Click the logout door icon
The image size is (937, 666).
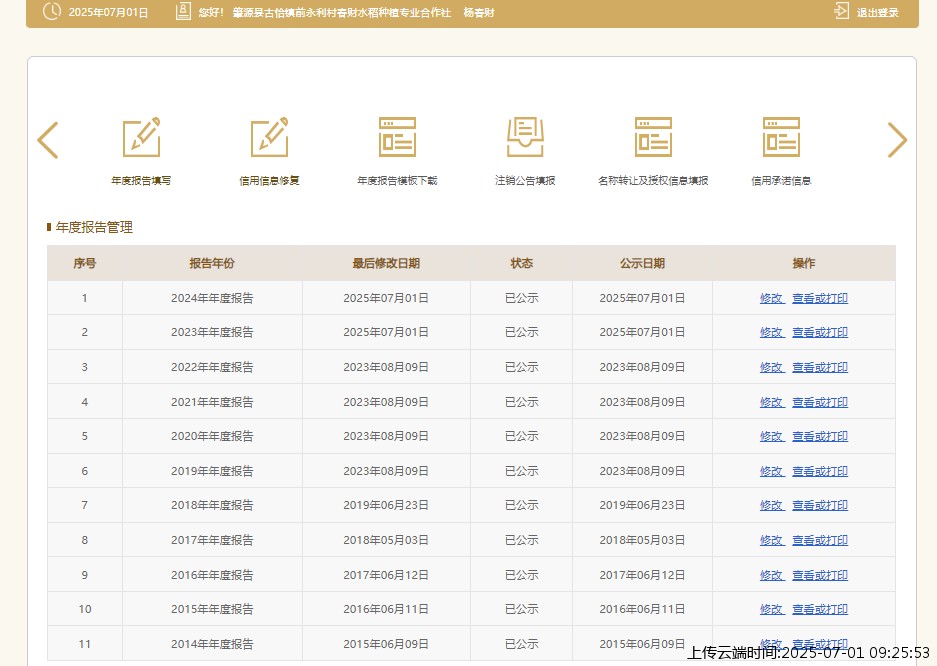pyautogui.click(x=841, y=11)
